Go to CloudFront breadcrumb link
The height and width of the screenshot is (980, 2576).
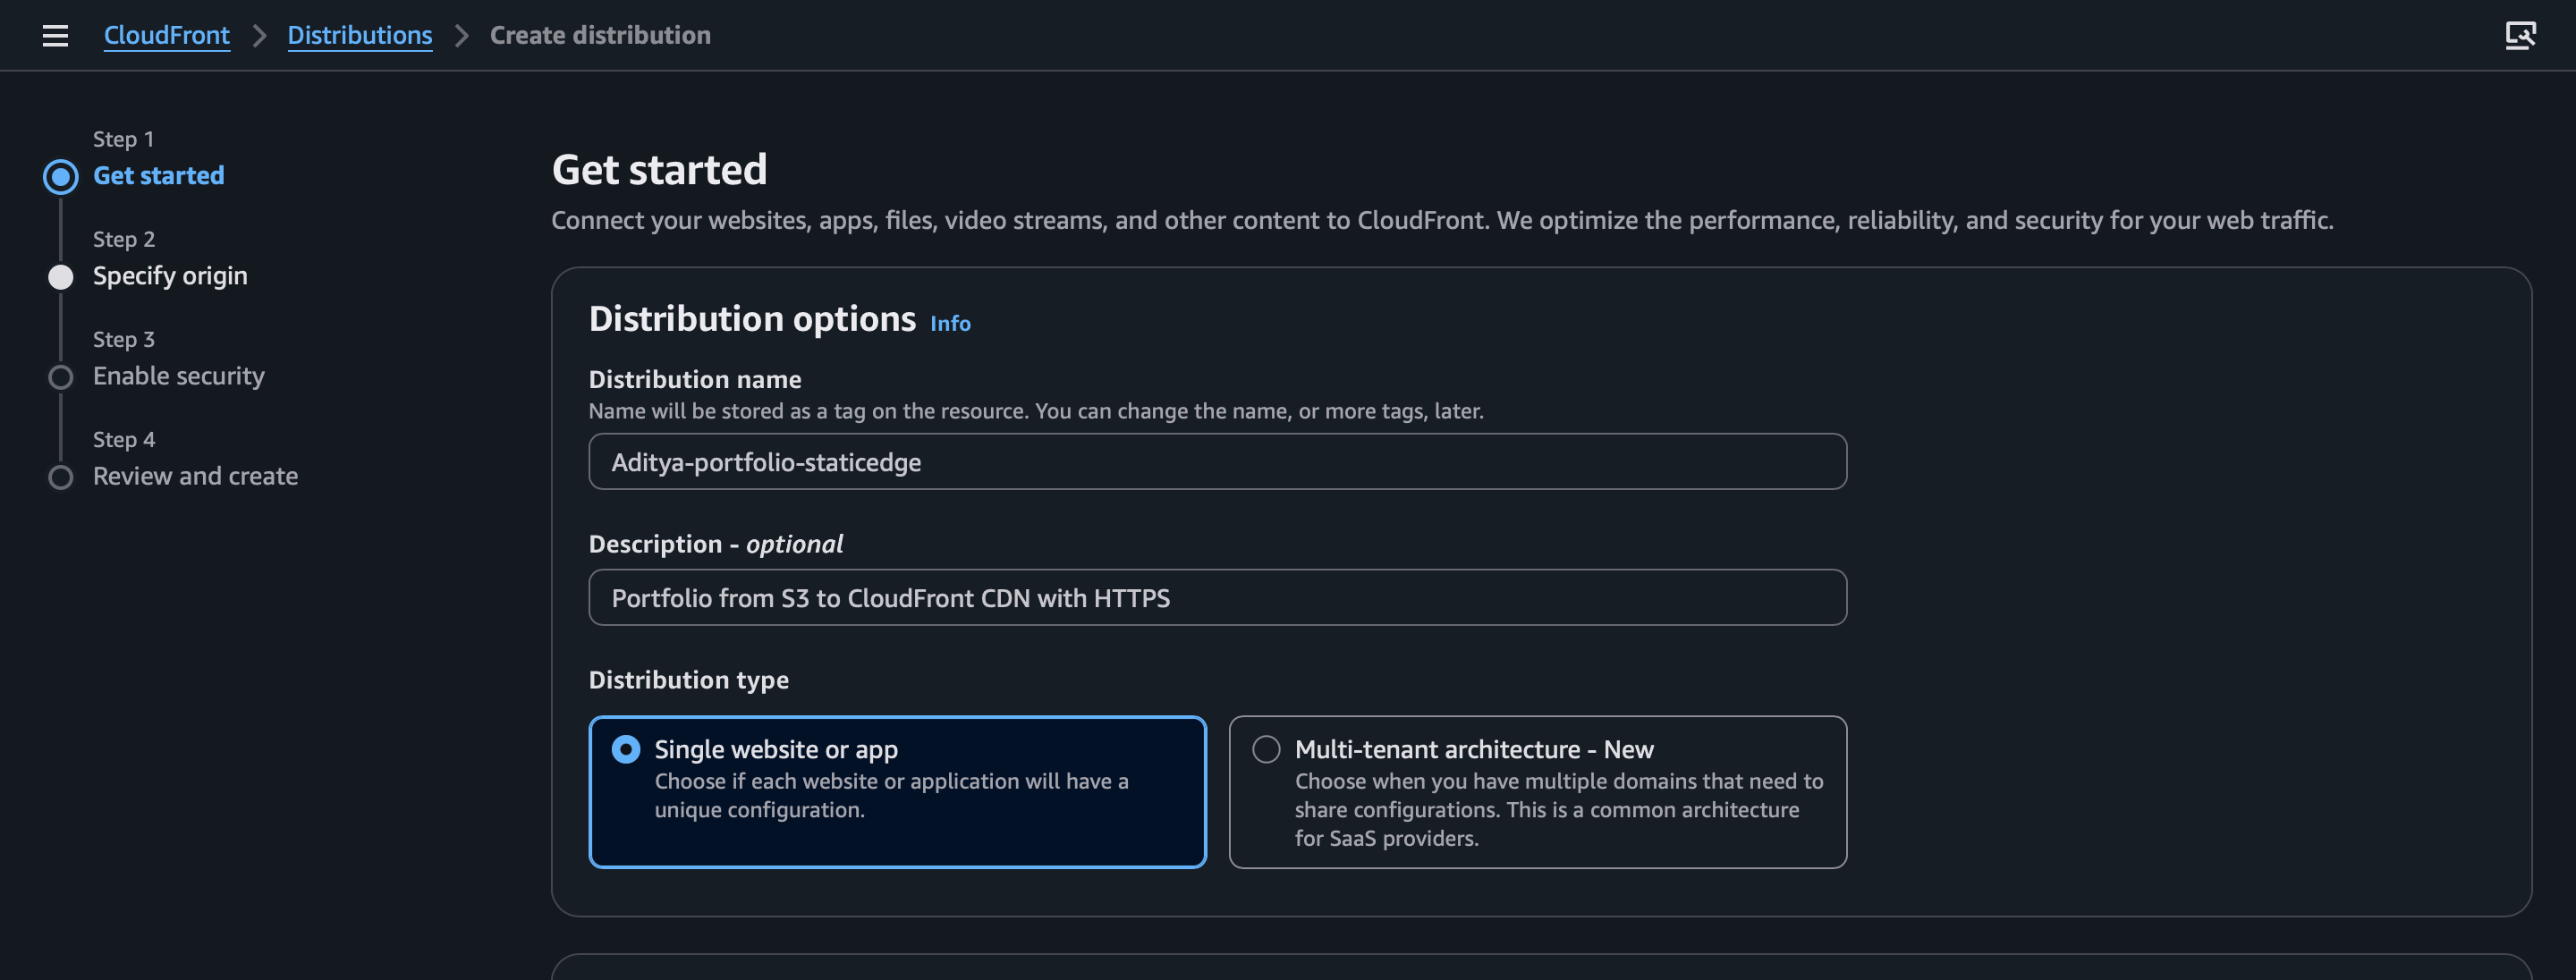(x=167, y=36)
